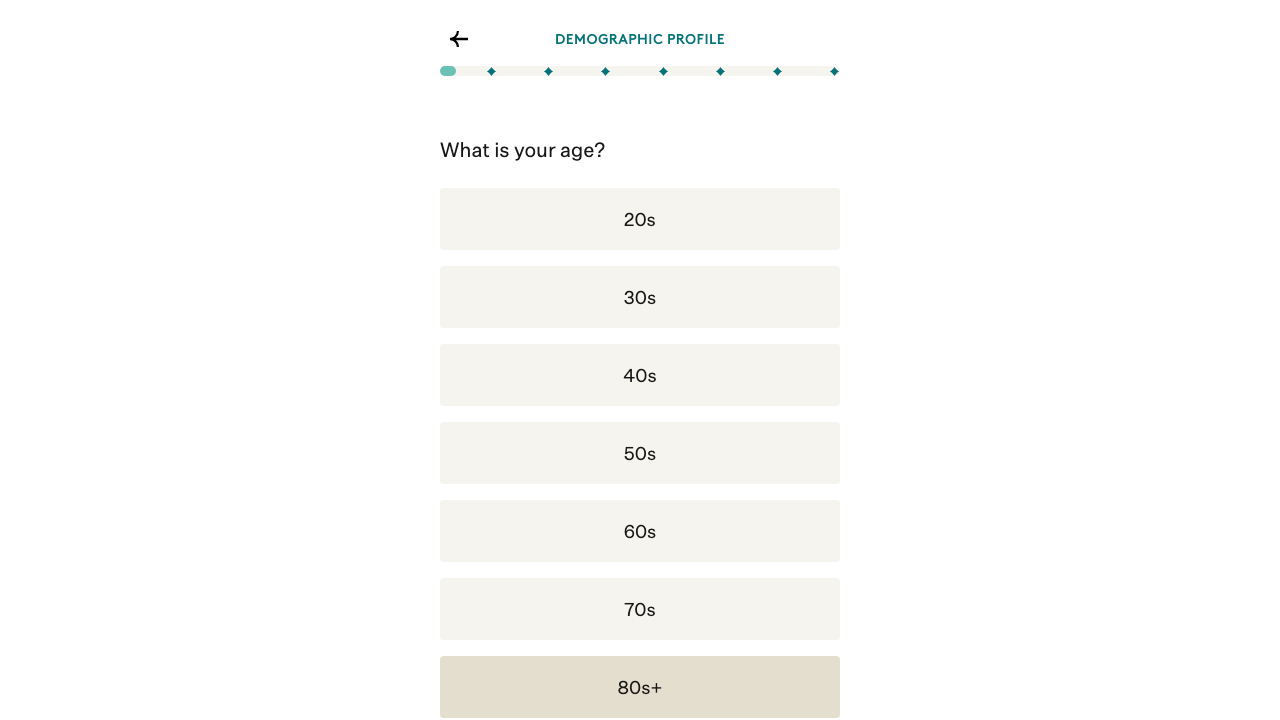Select the final diamond on the progress track
This screenshot has height=720, width=1280.
(834, 71)
